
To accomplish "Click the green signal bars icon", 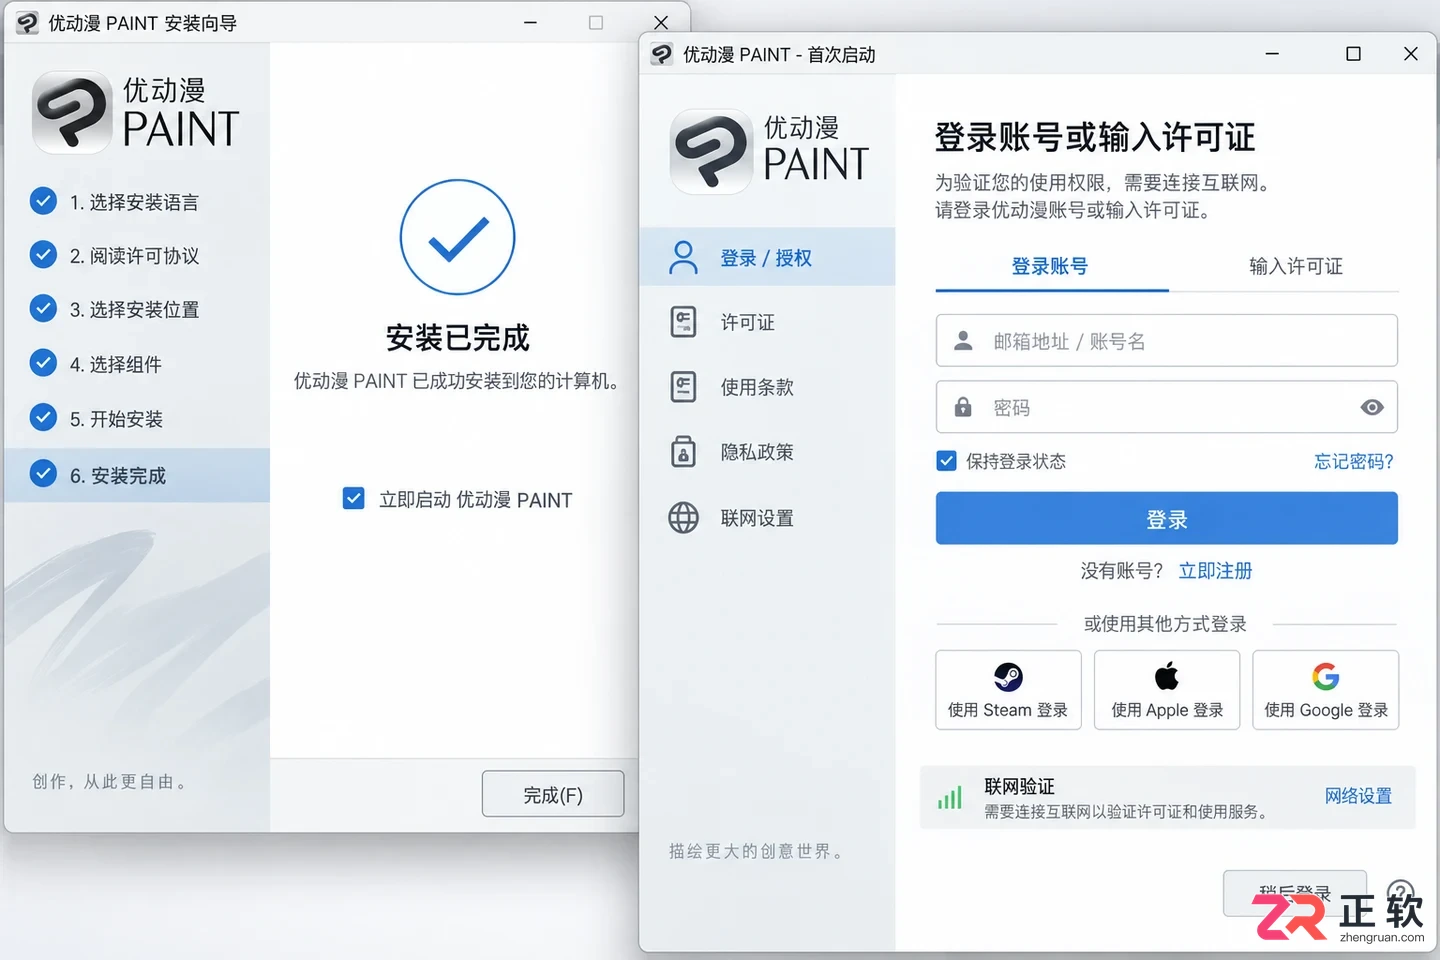I will [x=950, y=797].
